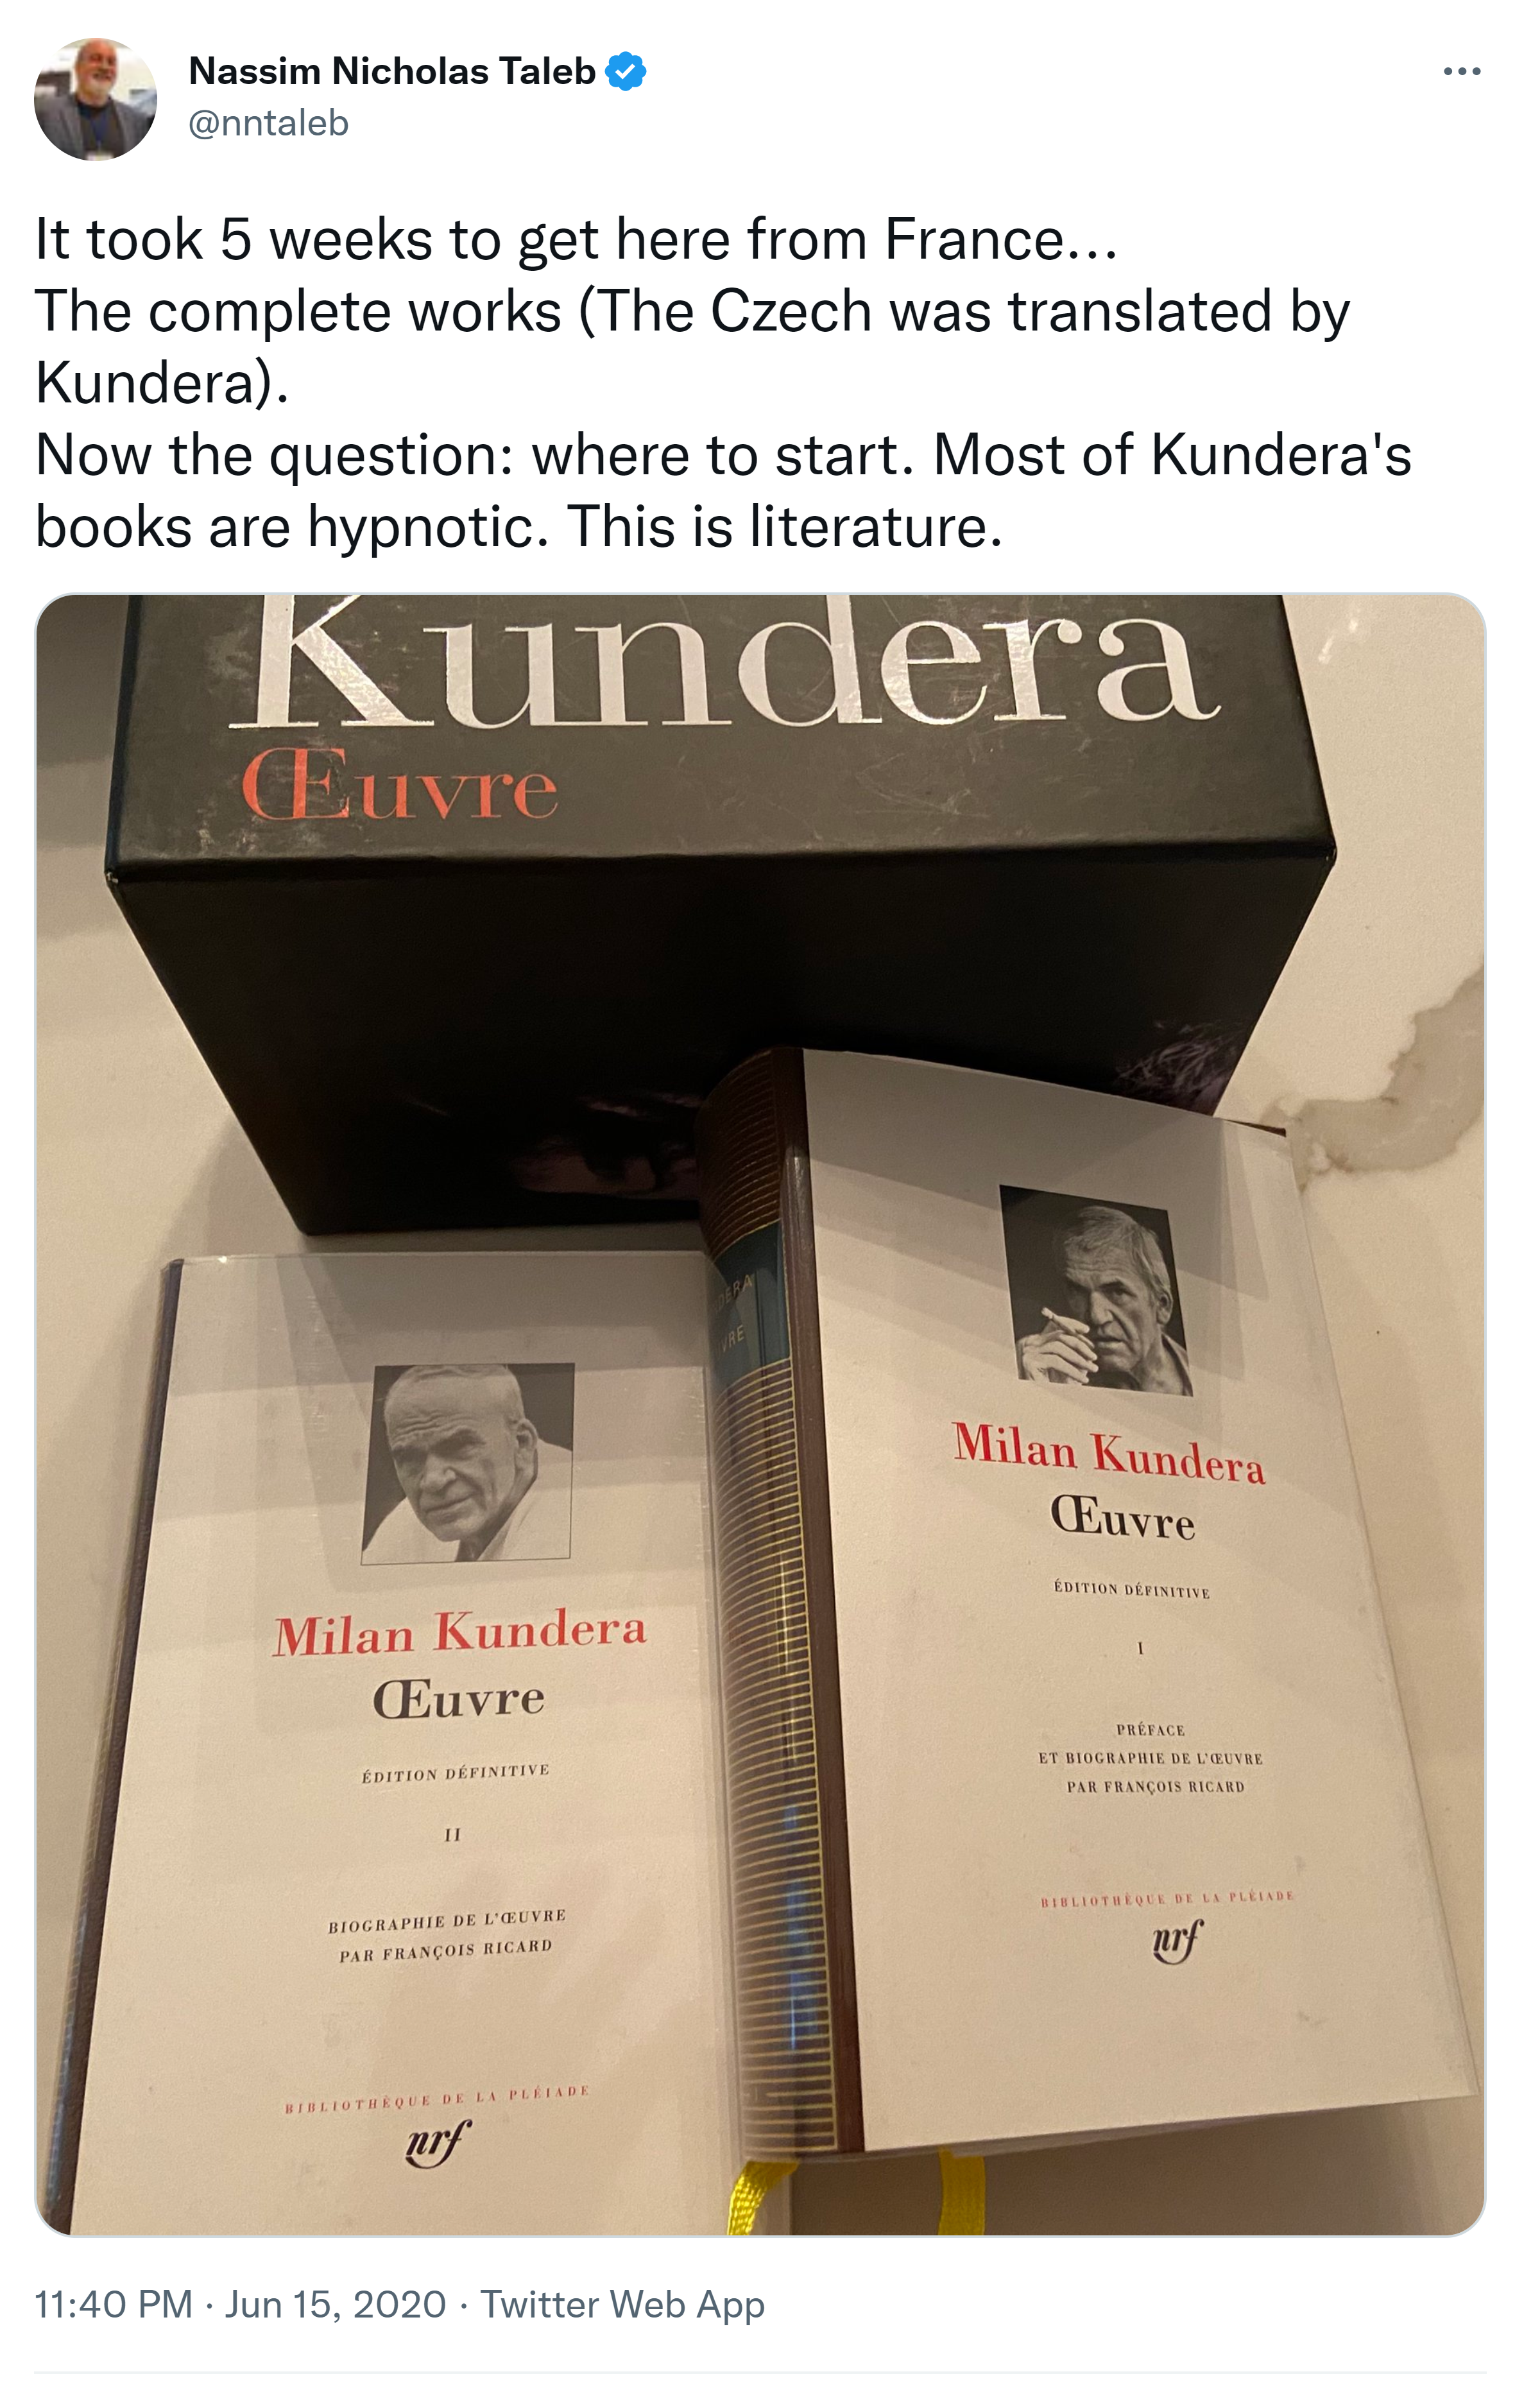Screen dimensions: 1515x2408
Task: Open the Nassim Nicholas Taleb display name link
Action: 392,71
